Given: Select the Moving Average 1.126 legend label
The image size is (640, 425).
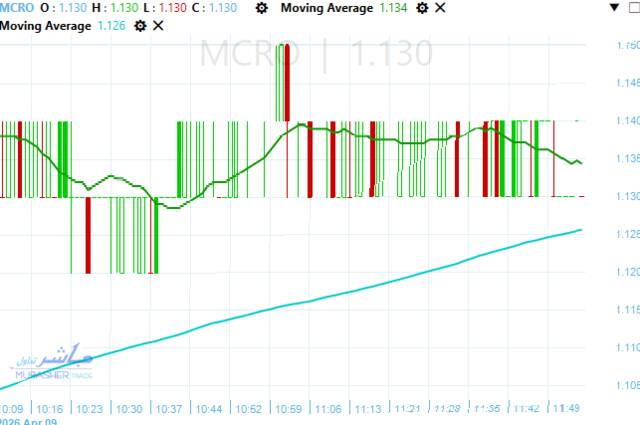Looking at the screenshot, I should pos(45,25).
